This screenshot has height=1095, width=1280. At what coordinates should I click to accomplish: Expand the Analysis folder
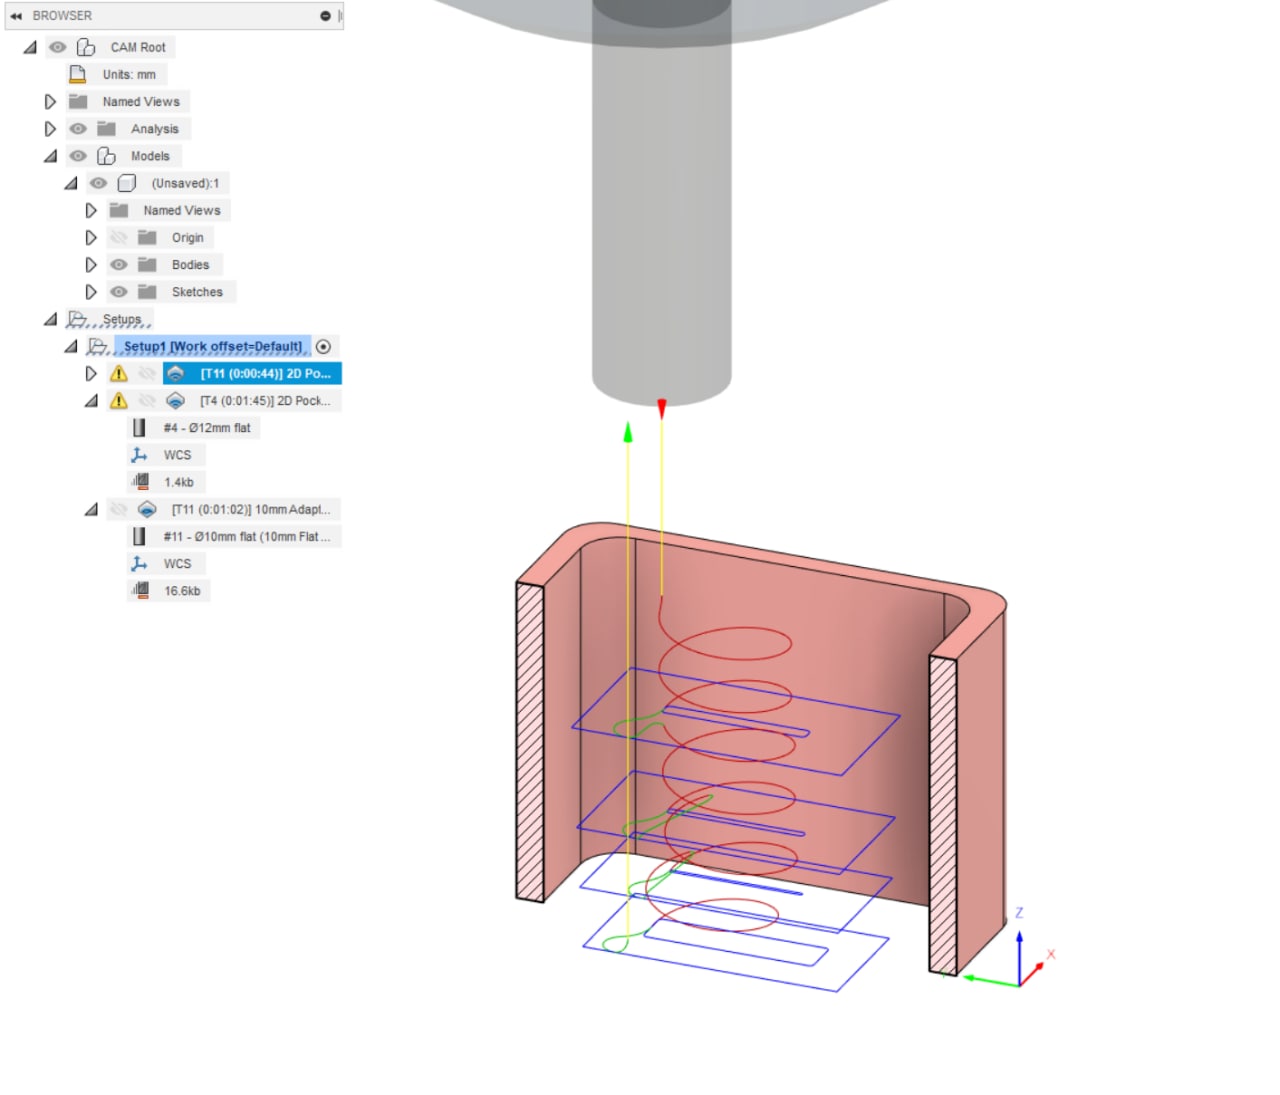50,128
